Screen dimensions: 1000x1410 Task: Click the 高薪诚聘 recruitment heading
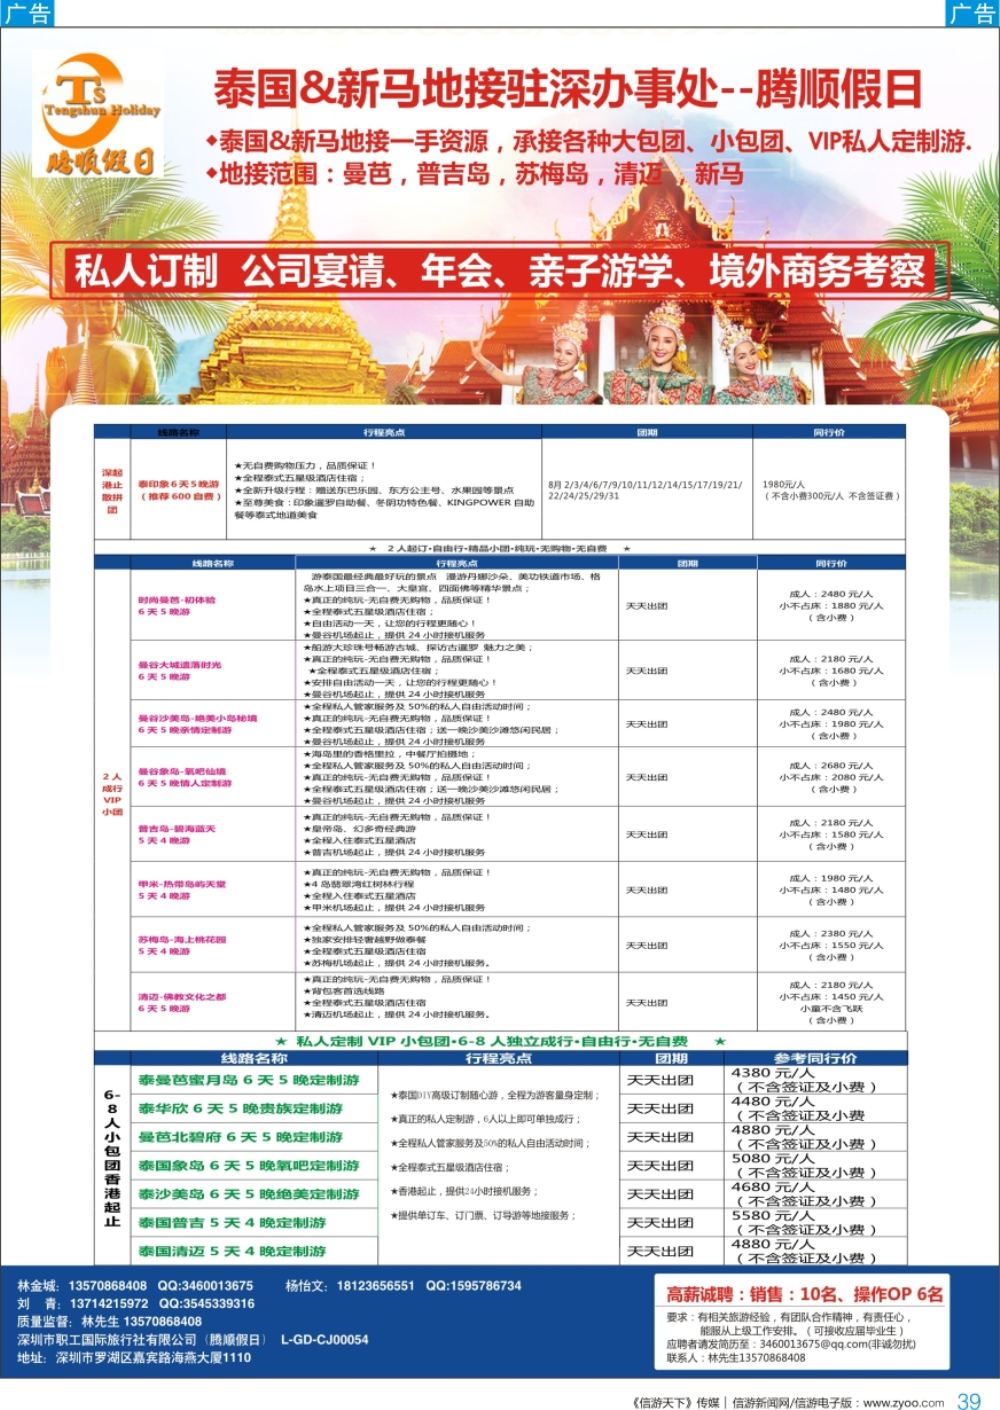[804, 1294]
